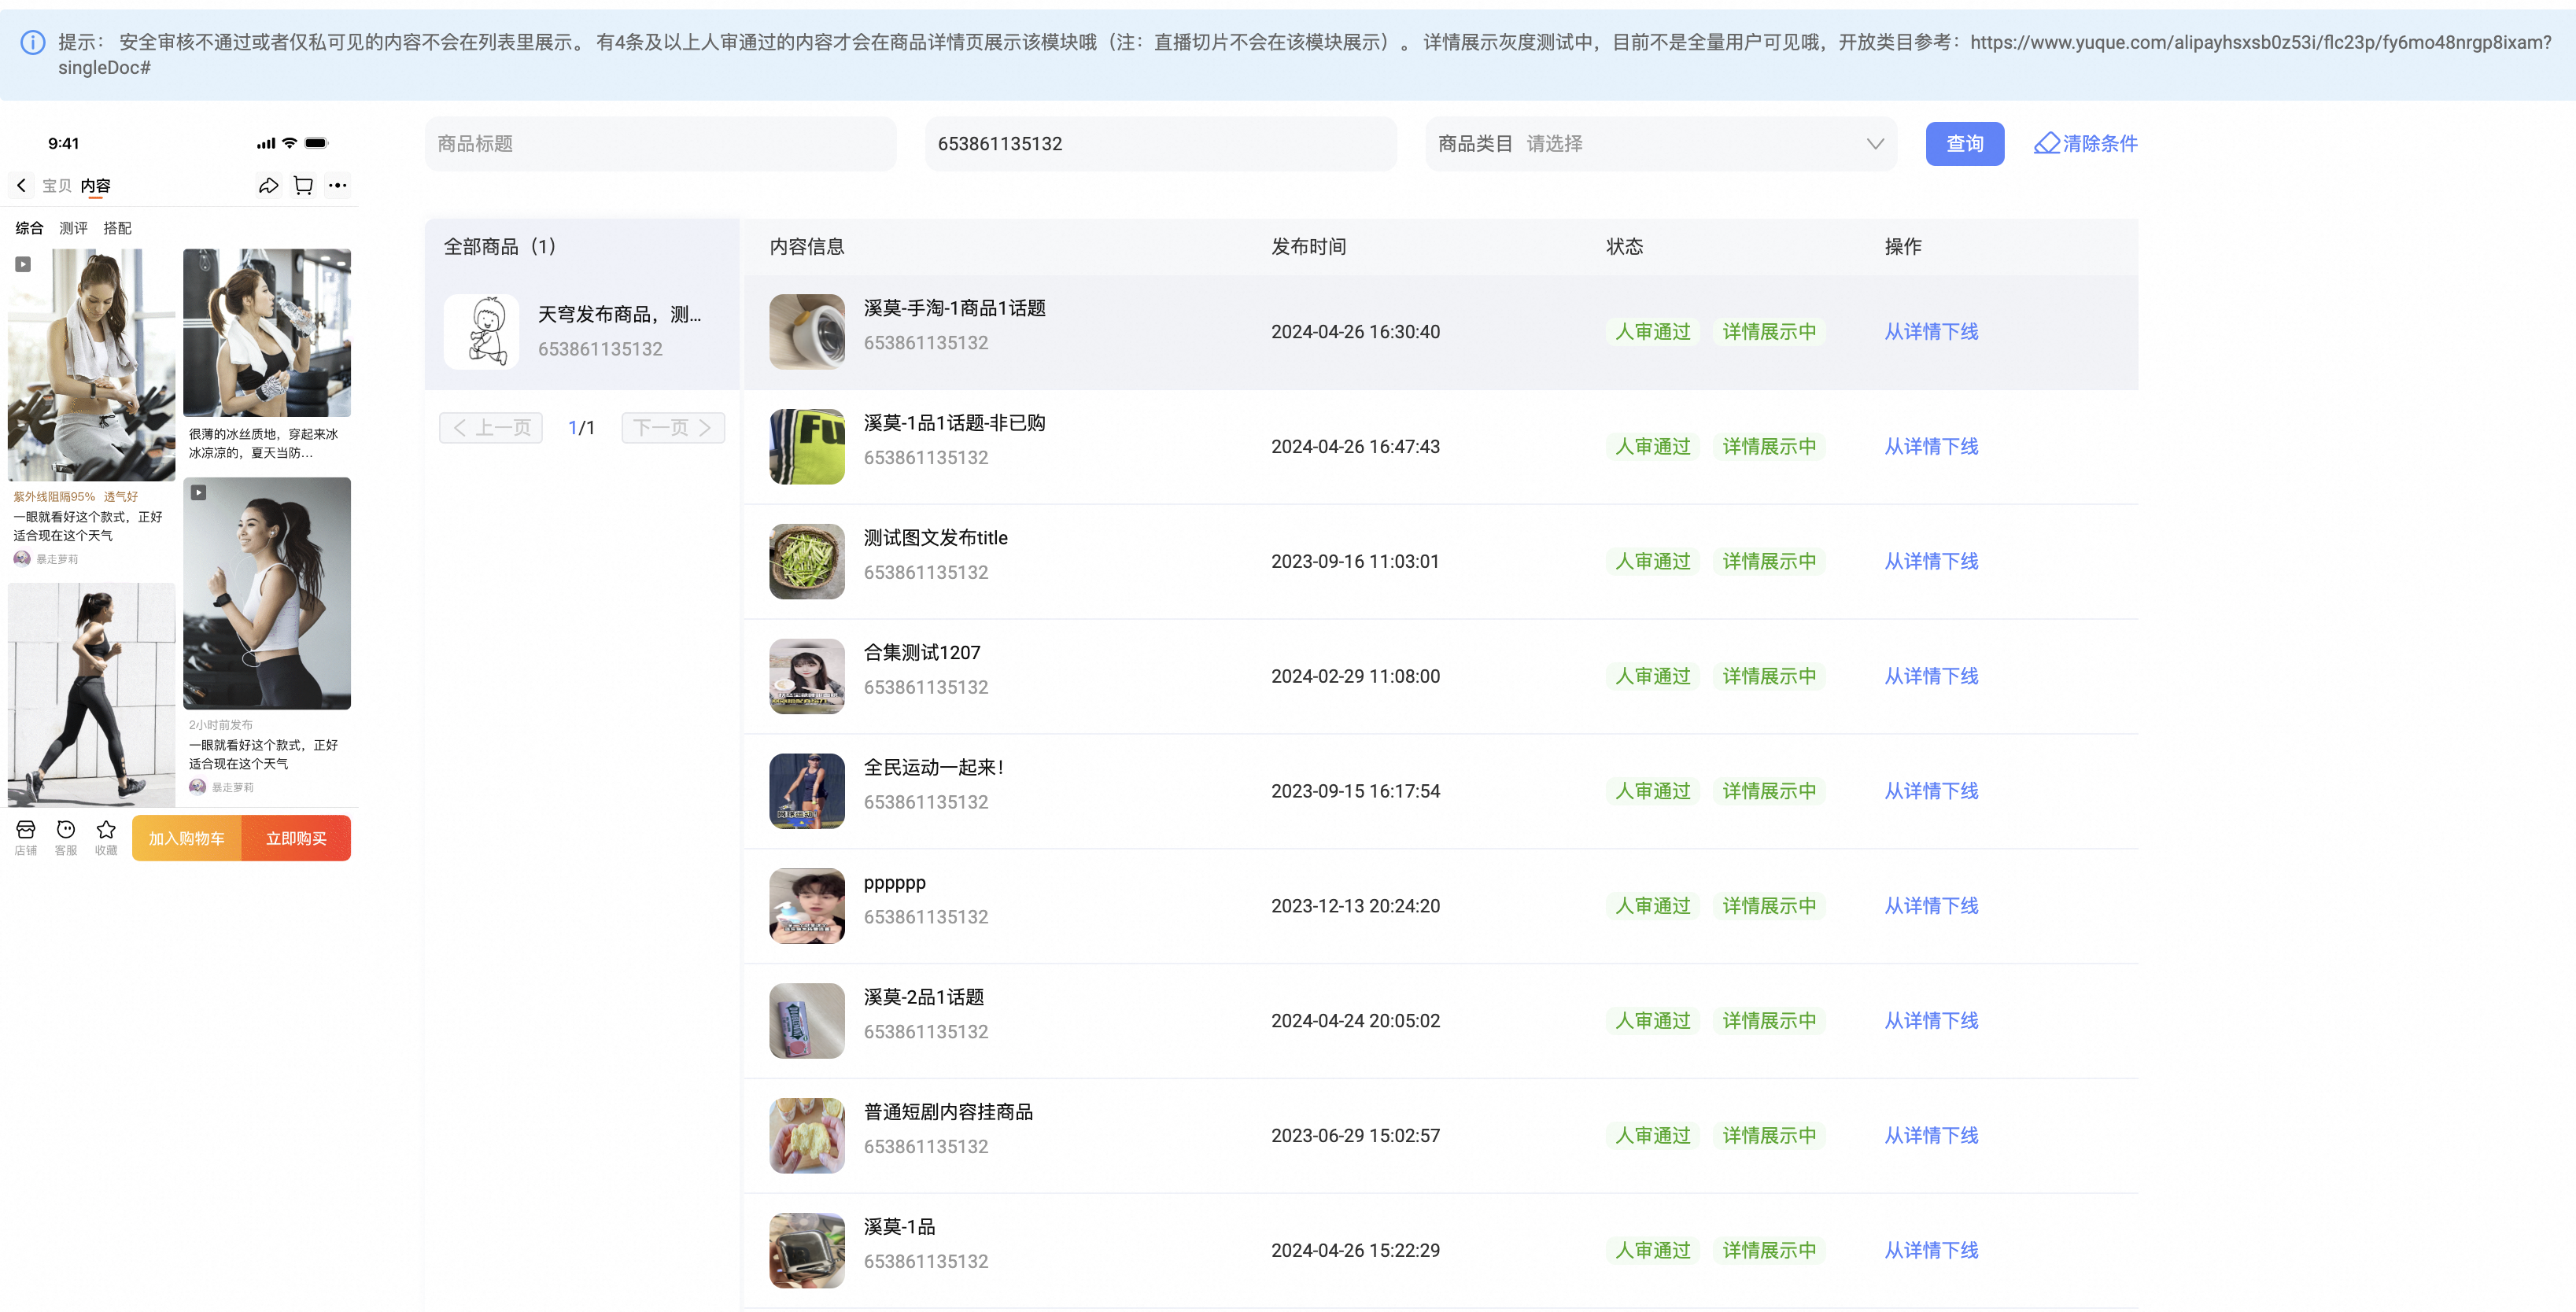Switch to 宝贝 tab in phone preview

(x=57, y=185)
